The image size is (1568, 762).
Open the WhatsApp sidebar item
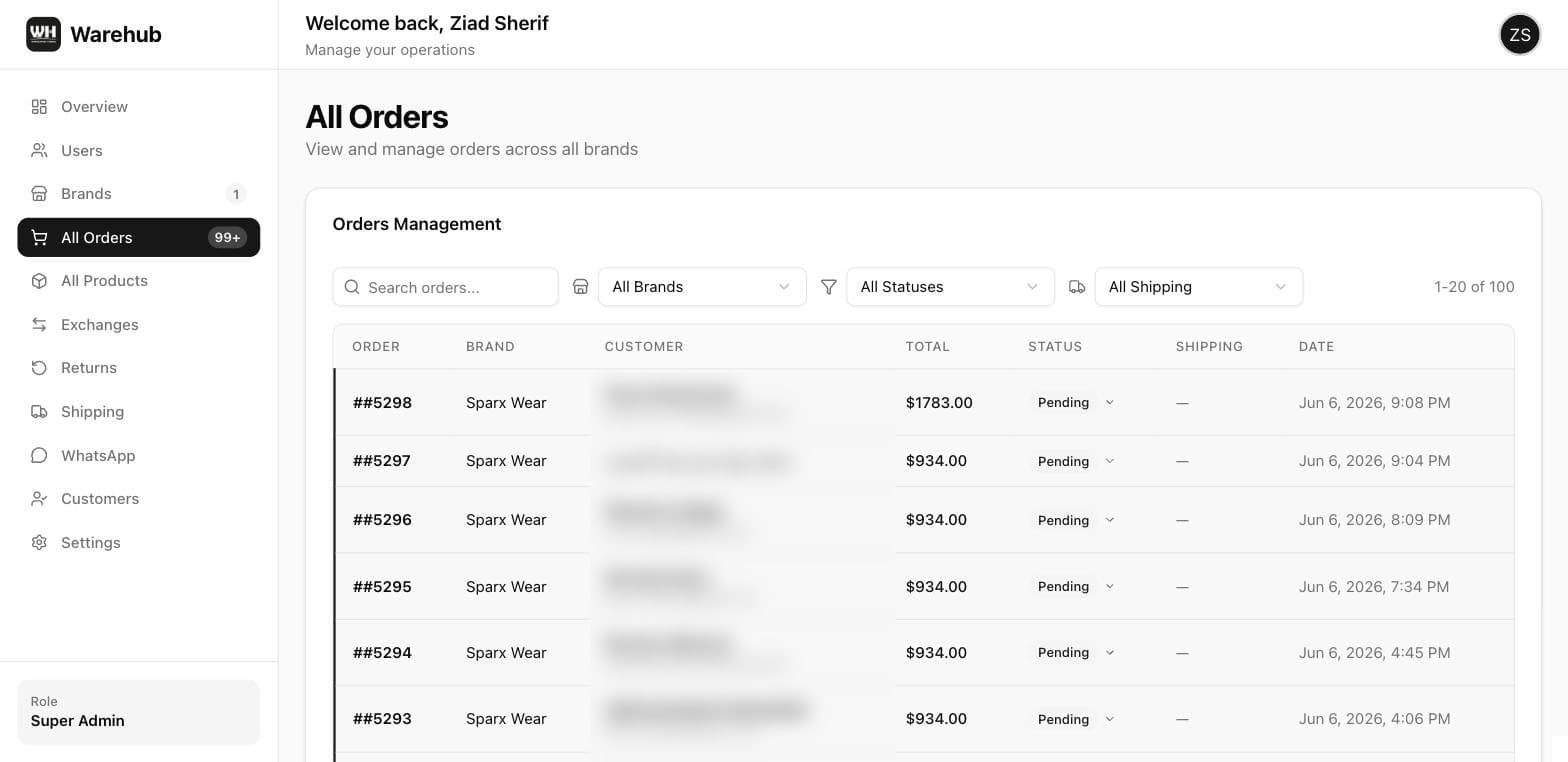(138, 455)
